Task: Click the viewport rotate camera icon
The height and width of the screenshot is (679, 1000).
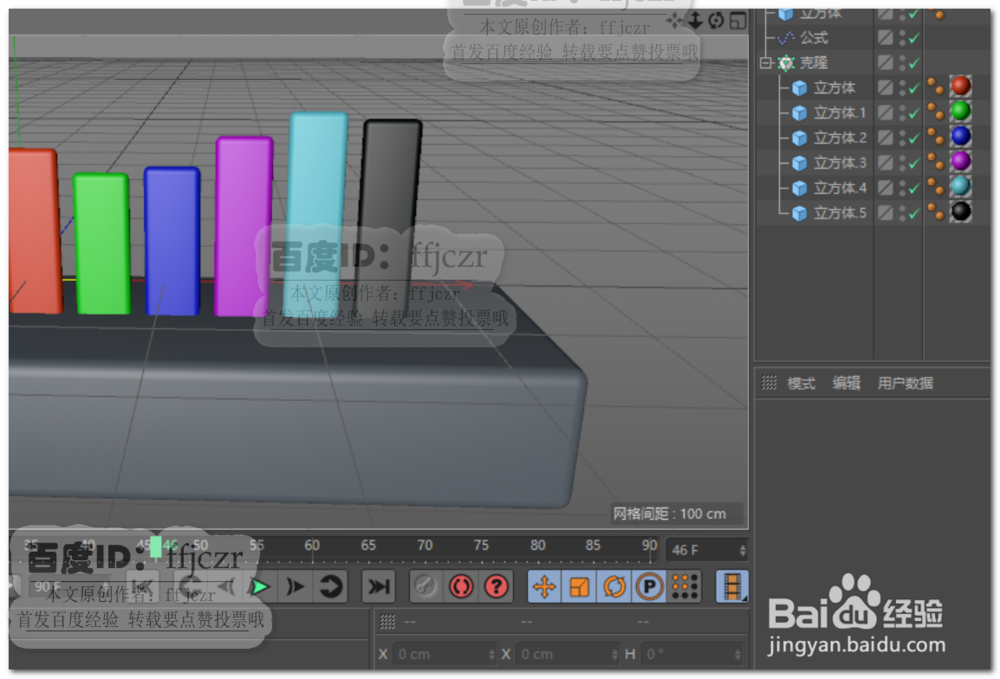Action: 716,21
